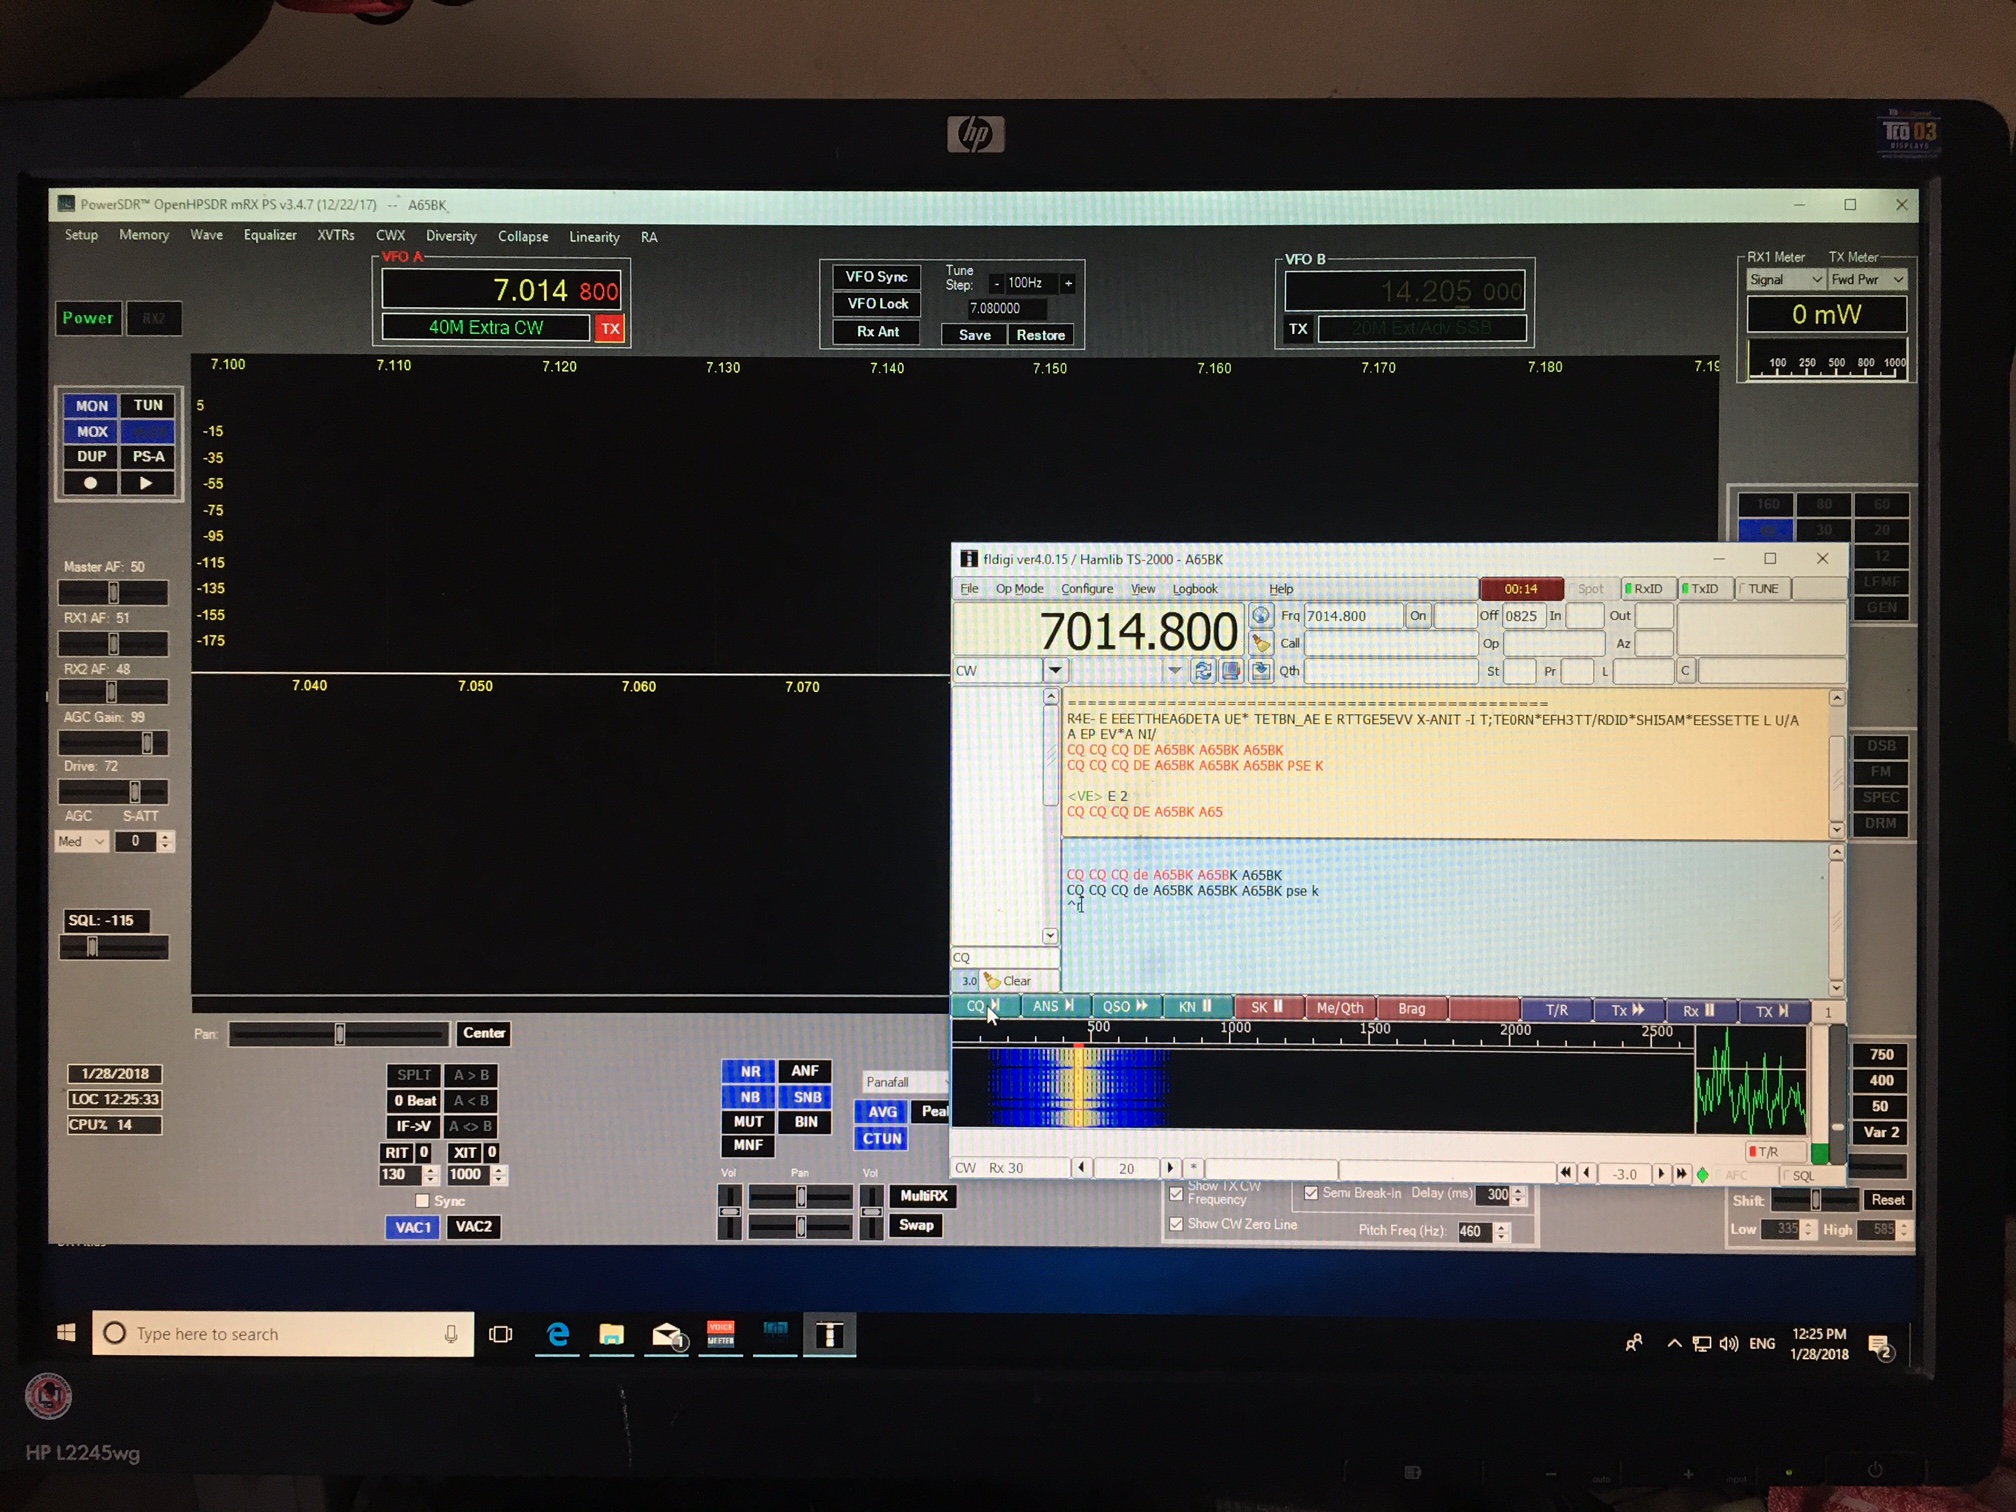Toggle the MON button
This screenshot has width=2016, height=1512.
click(x=91, y=406)
